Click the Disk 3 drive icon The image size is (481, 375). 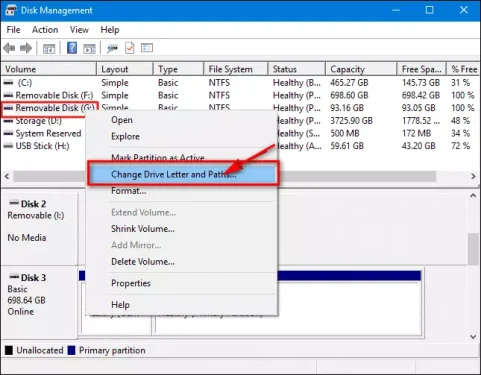click(x=14, y=276)
